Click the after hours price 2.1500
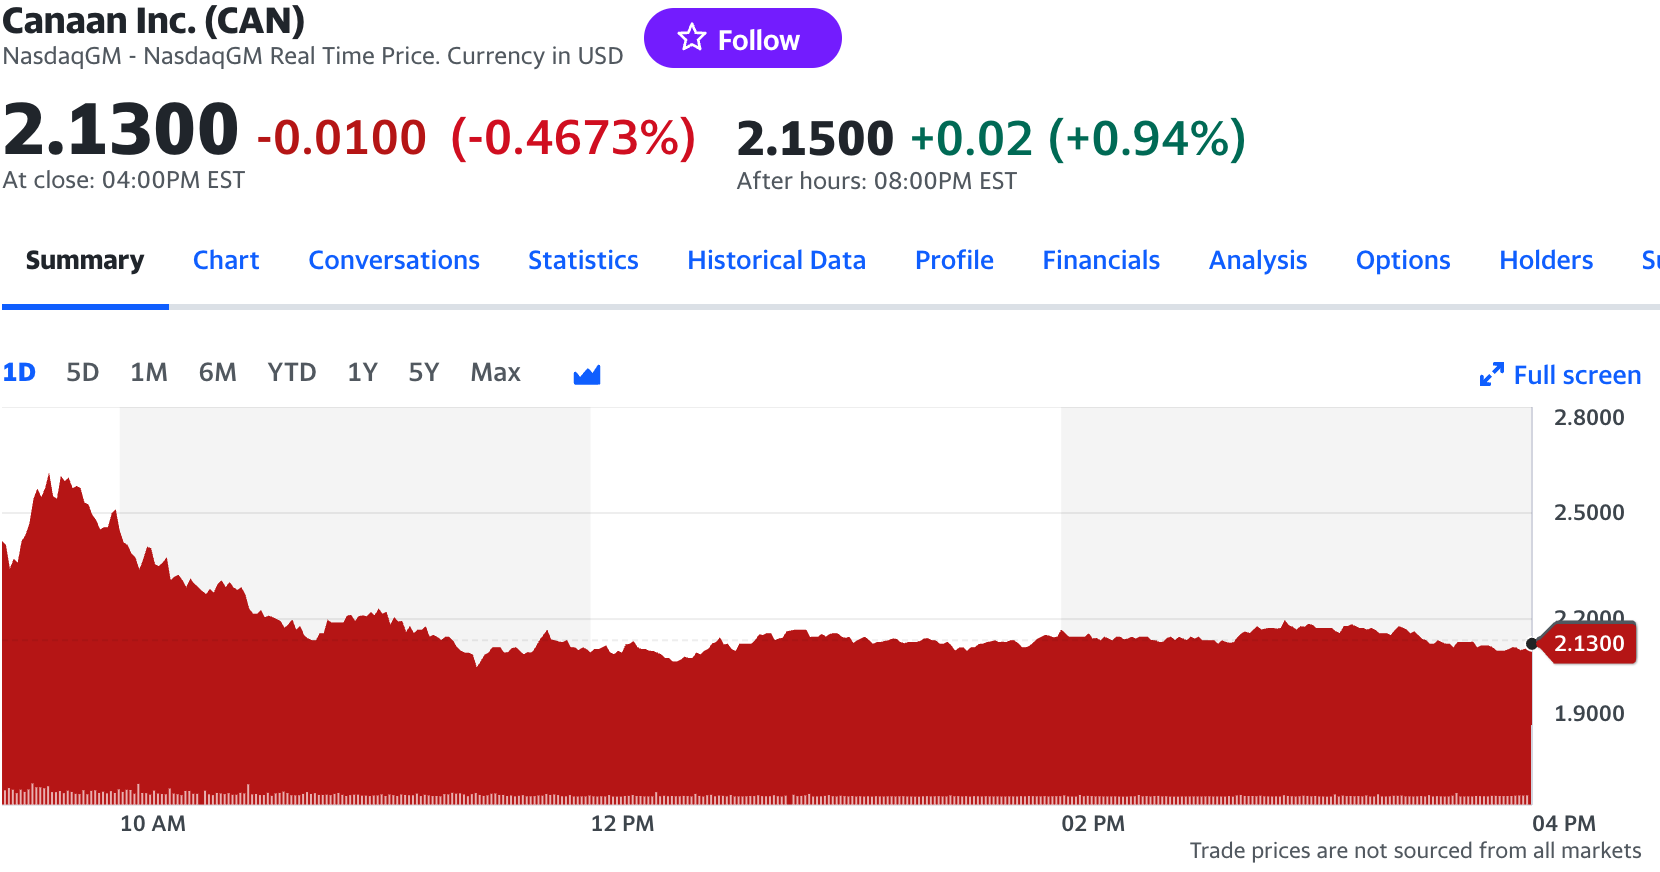This screenshot has width=1660, height=872. point(815,138)
